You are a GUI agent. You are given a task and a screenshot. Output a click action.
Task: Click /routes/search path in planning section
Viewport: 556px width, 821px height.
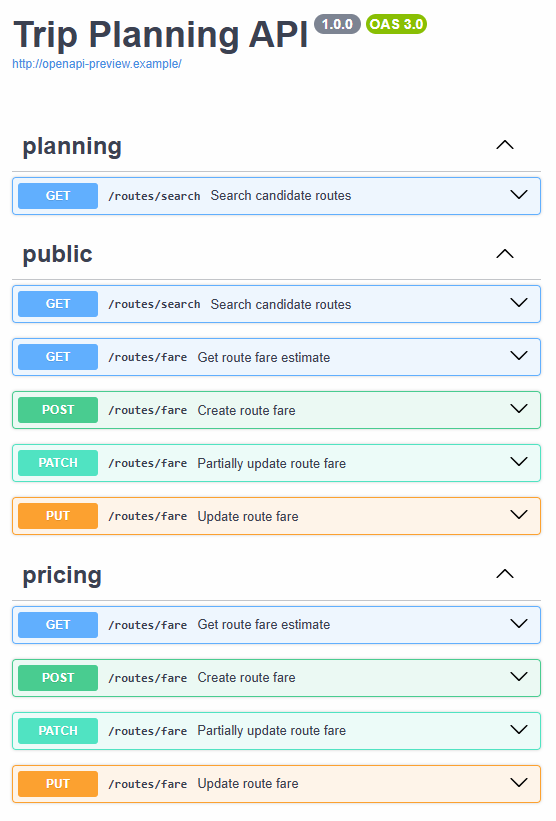point(154,196)
